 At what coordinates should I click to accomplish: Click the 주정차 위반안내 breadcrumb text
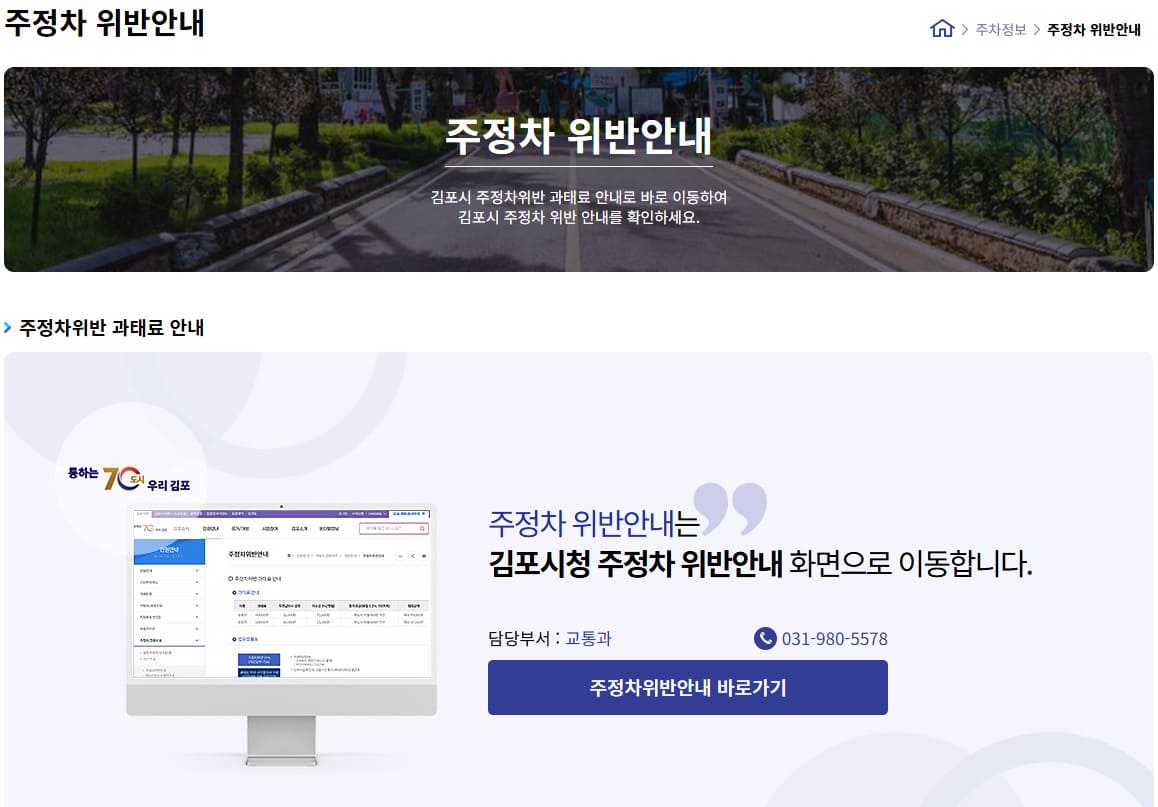[x=1092, y=30]
